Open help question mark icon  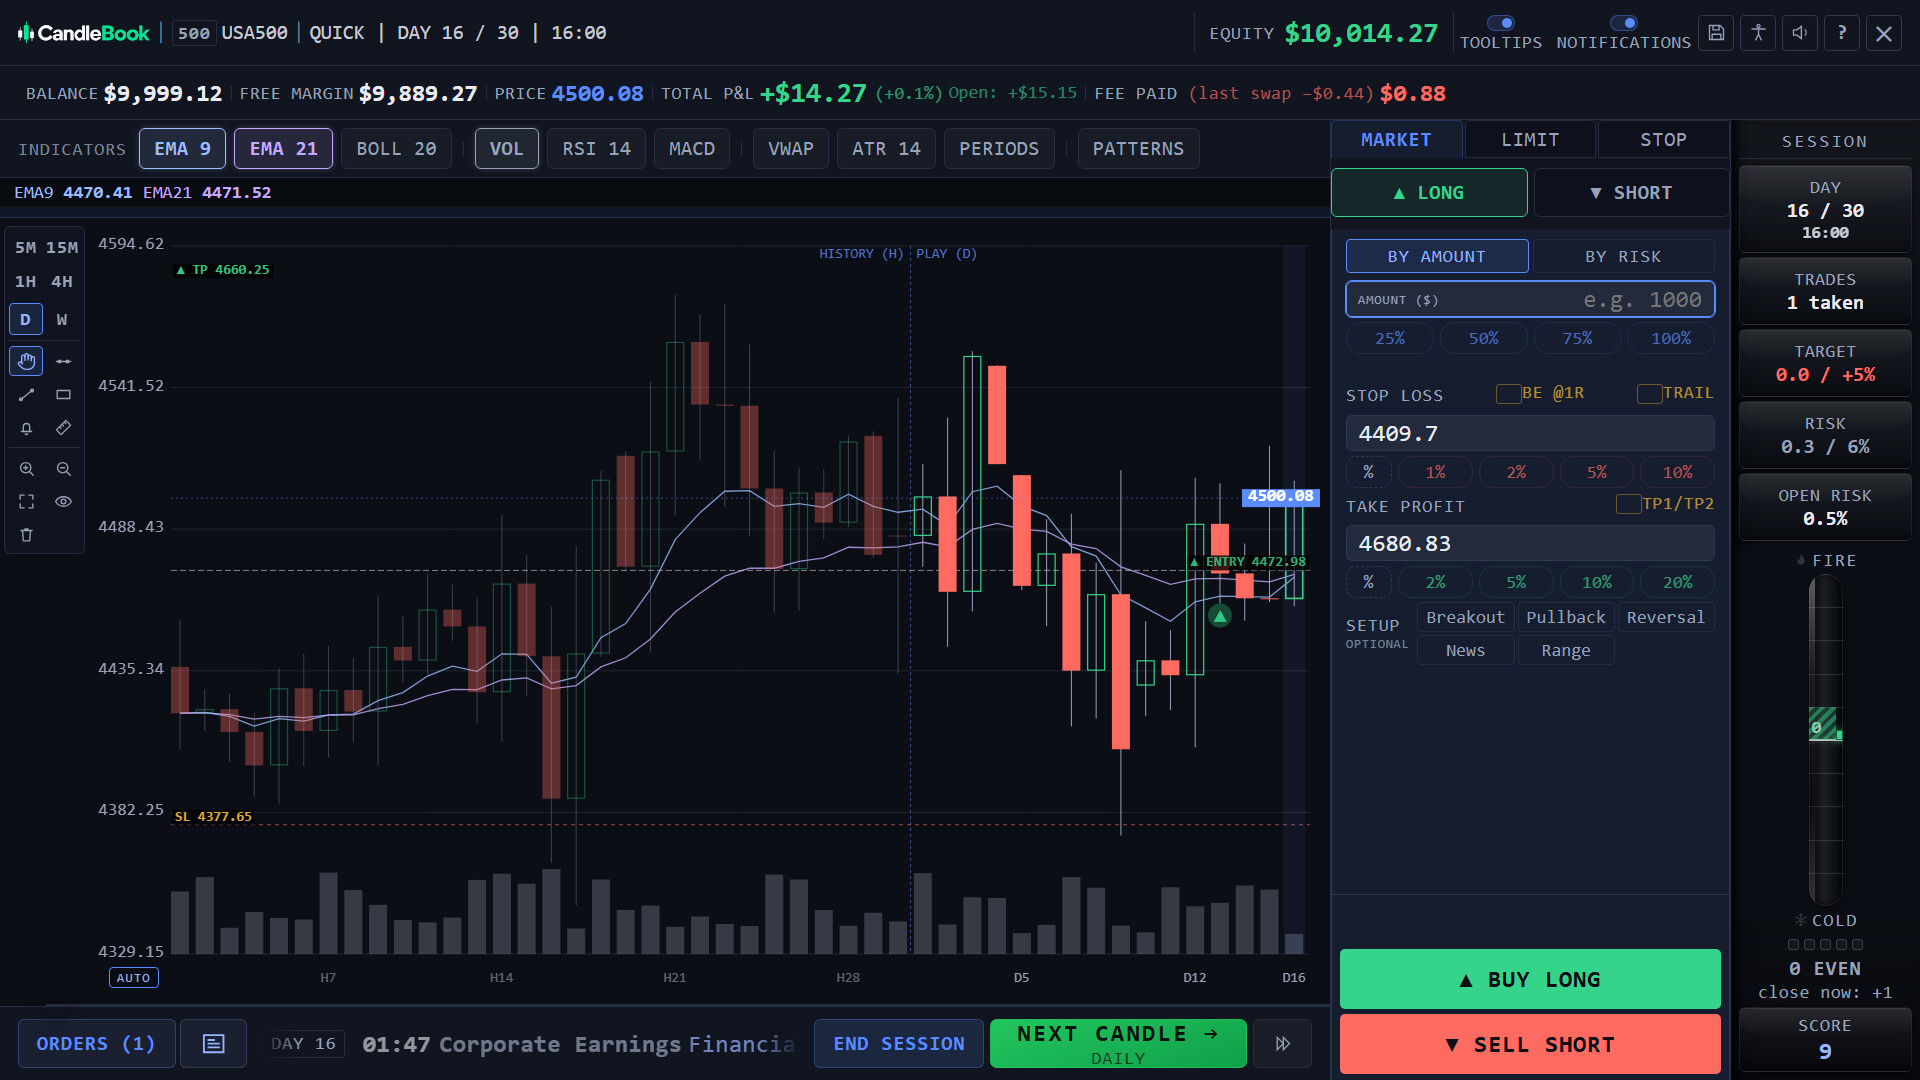(1842, 33)
